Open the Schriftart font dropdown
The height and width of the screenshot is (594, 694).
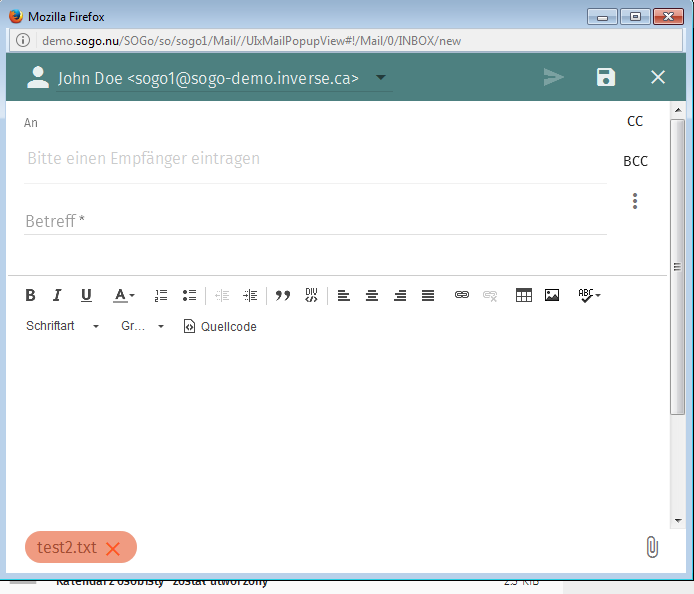pos(63,326)
